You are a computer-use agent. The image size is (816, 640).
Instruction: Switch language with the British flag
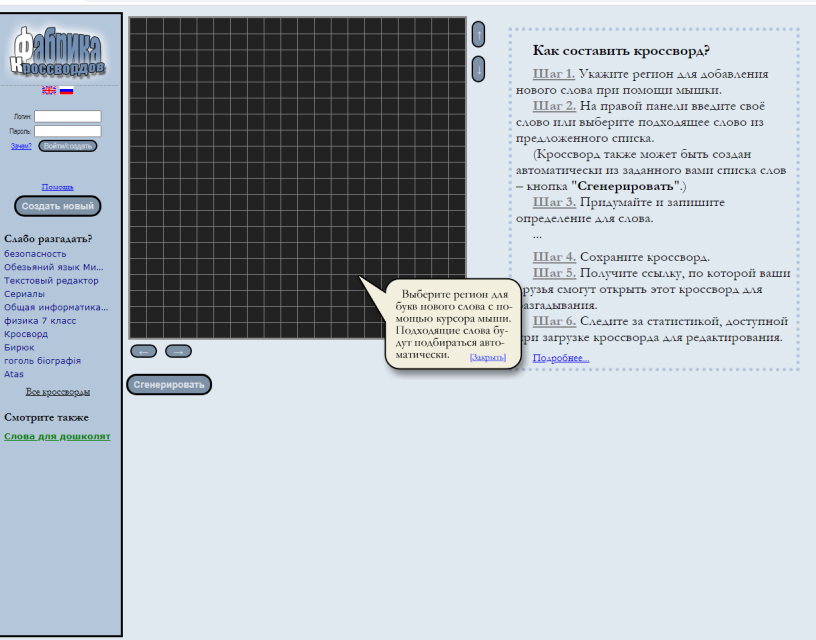pyautogui.click(x=49, y=90)
